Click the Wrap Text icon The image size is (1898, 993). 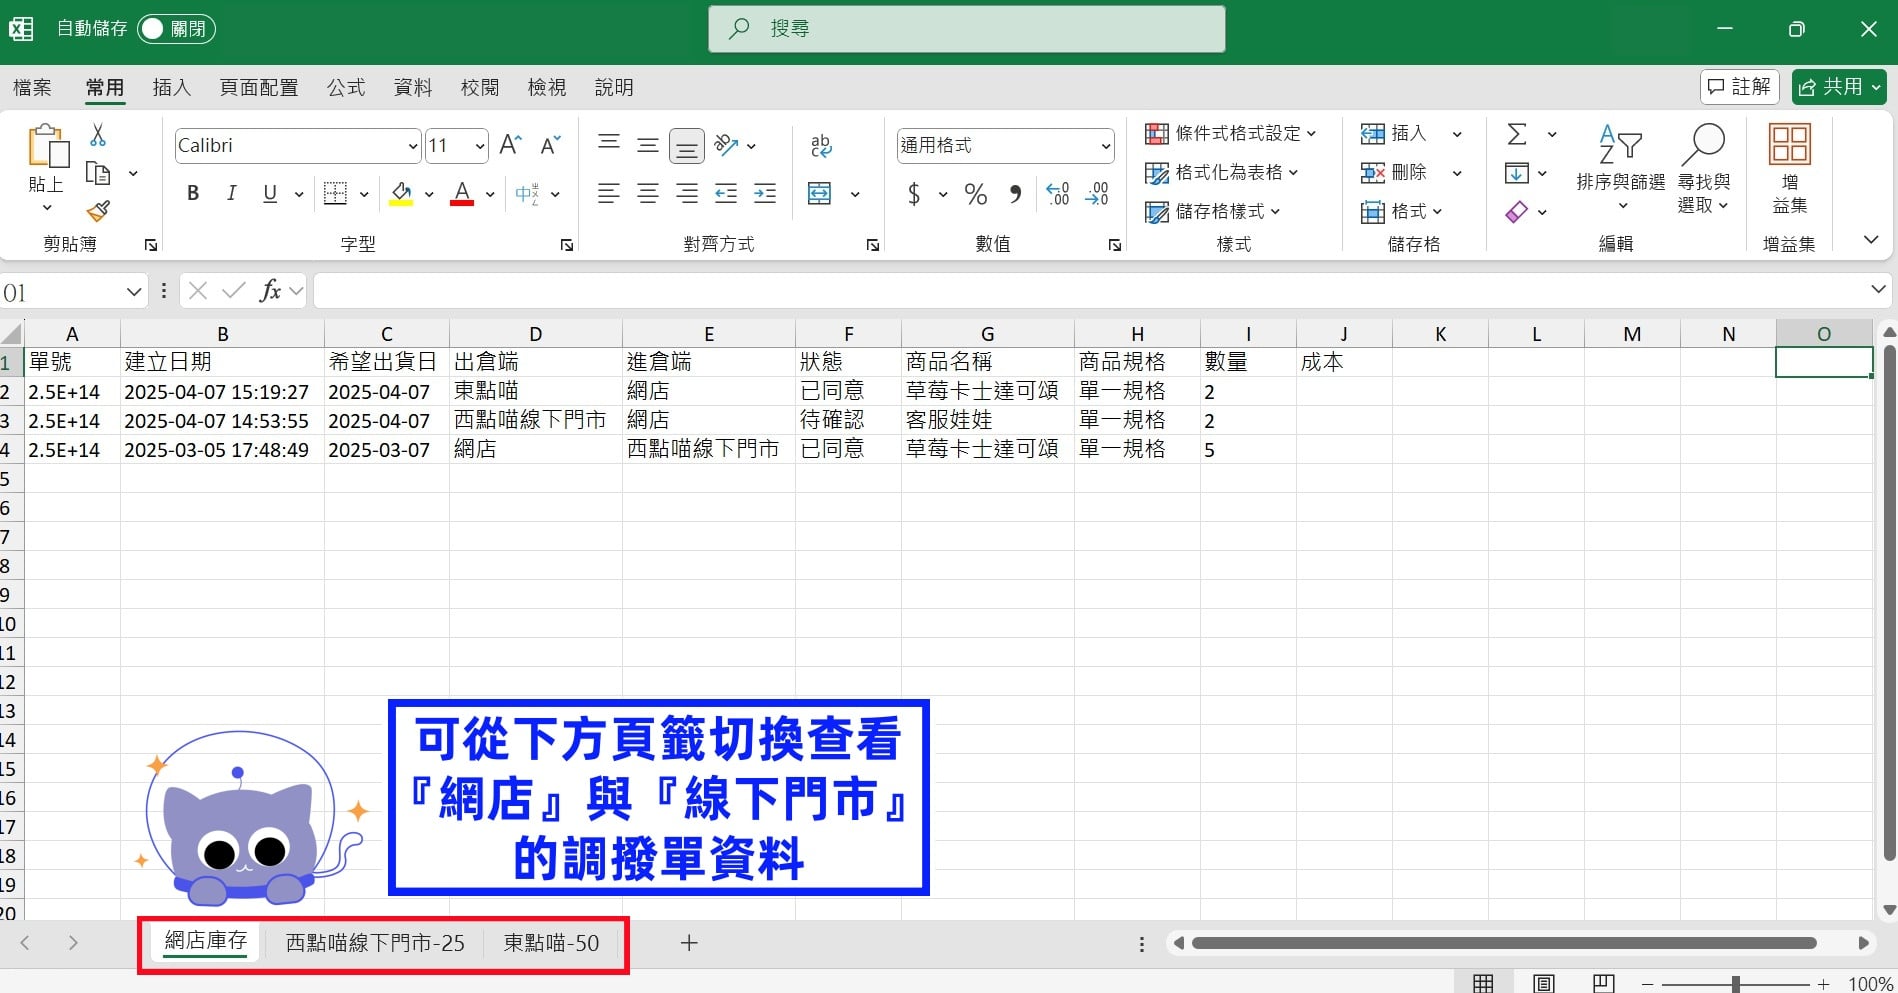point(821,146)
